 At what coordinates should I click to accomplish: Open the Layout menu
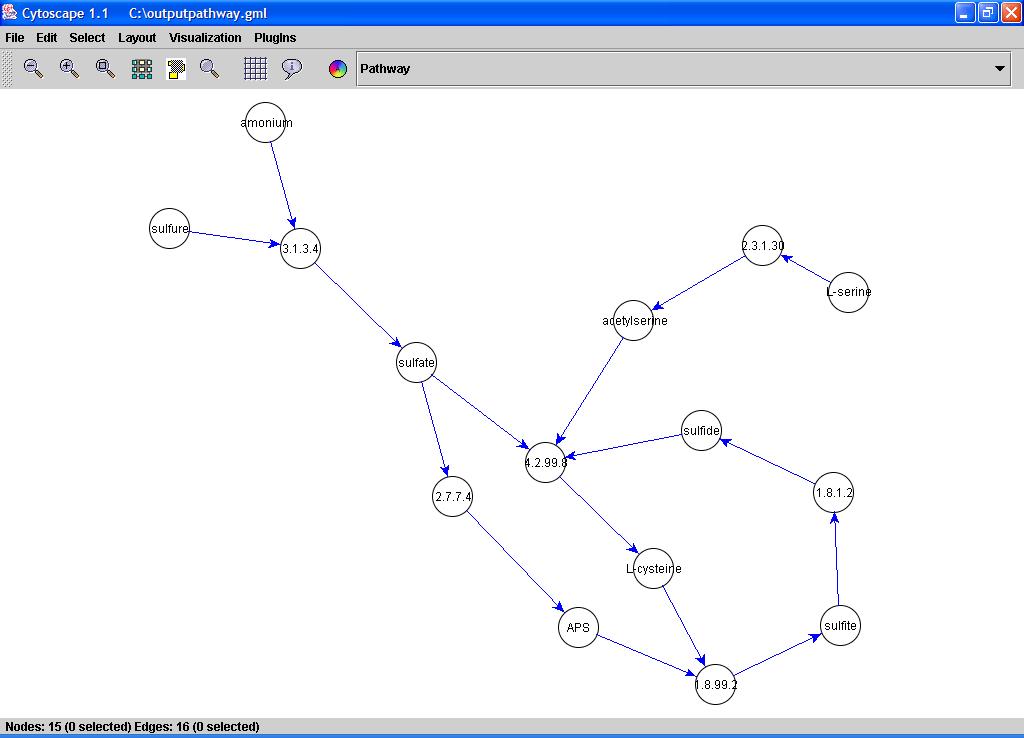pyautogui.click(x=137, y=38)
